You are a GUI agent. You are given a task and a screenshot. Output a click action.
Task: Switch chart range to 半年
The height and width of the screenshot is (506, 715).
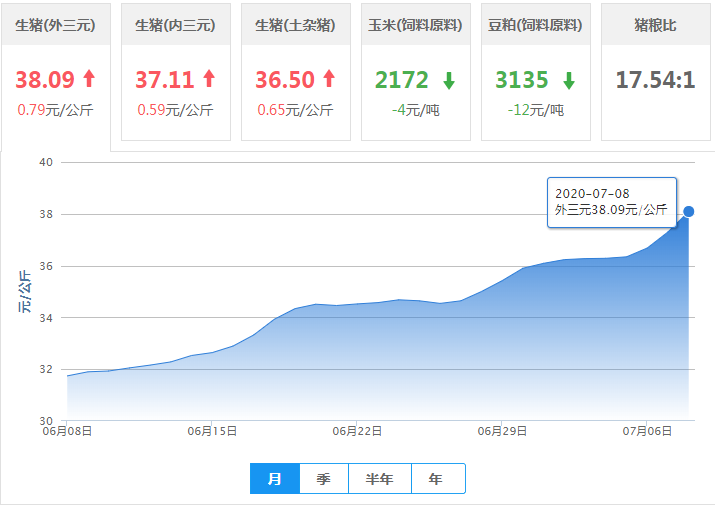(x=380, y=479)
